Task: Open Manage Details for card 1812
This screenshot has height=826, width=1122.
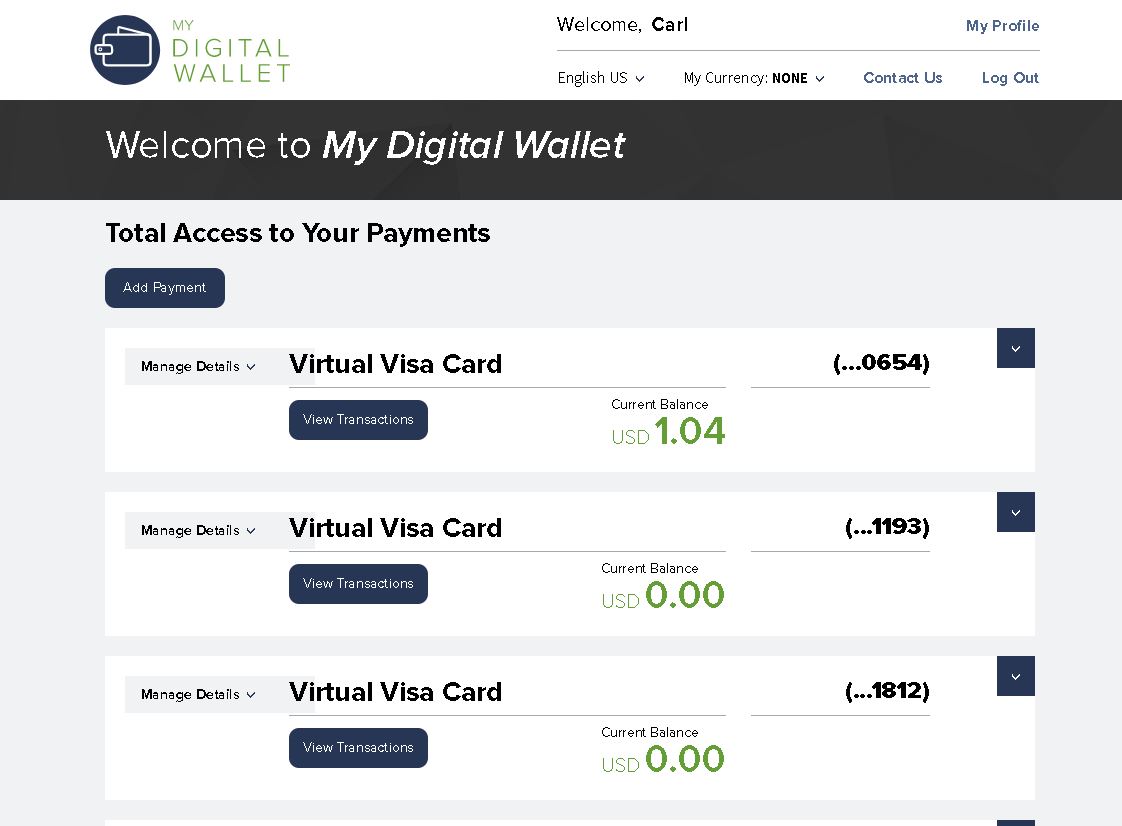Action: click(x=198, y=694)
